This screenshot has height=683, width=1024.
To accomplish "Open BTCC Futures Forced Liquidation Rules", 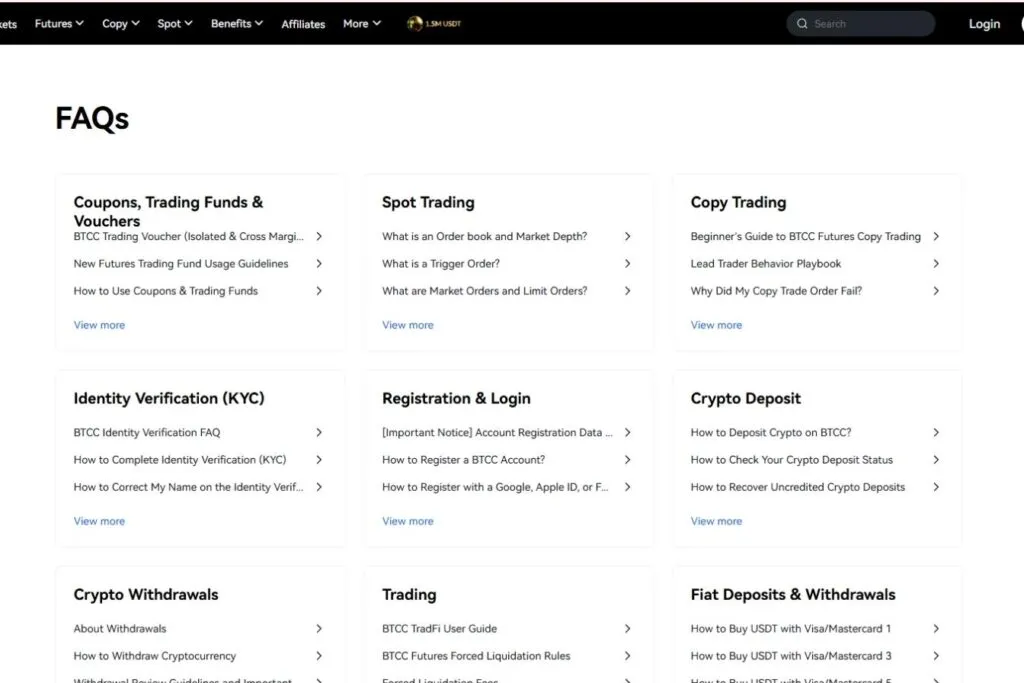I will [476, 656].
